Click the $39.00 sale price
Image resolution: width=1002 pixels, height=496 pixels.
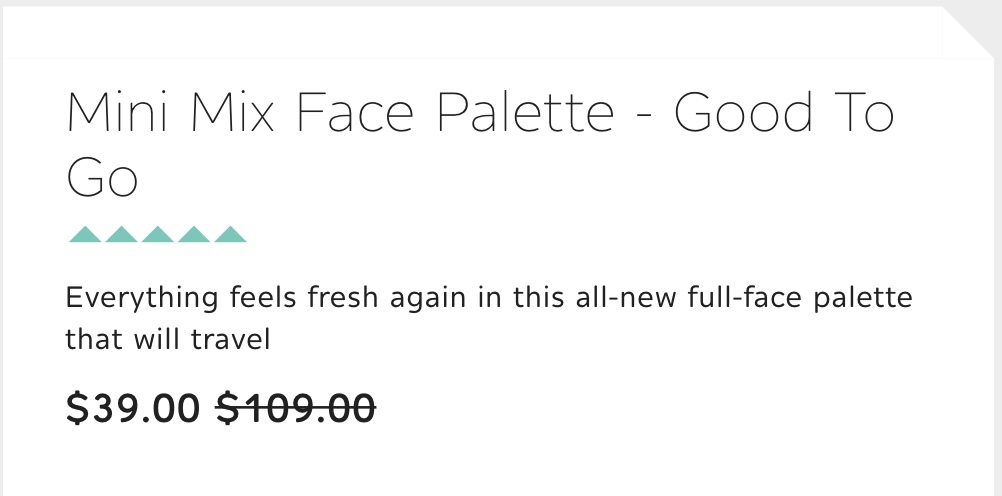[x=133, y=408]
